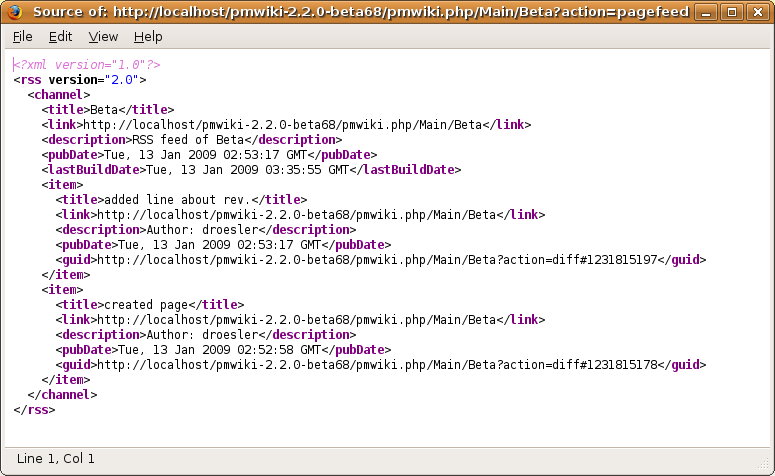
Task: Click the channel link URL line
Action: (x=286, y=125)
